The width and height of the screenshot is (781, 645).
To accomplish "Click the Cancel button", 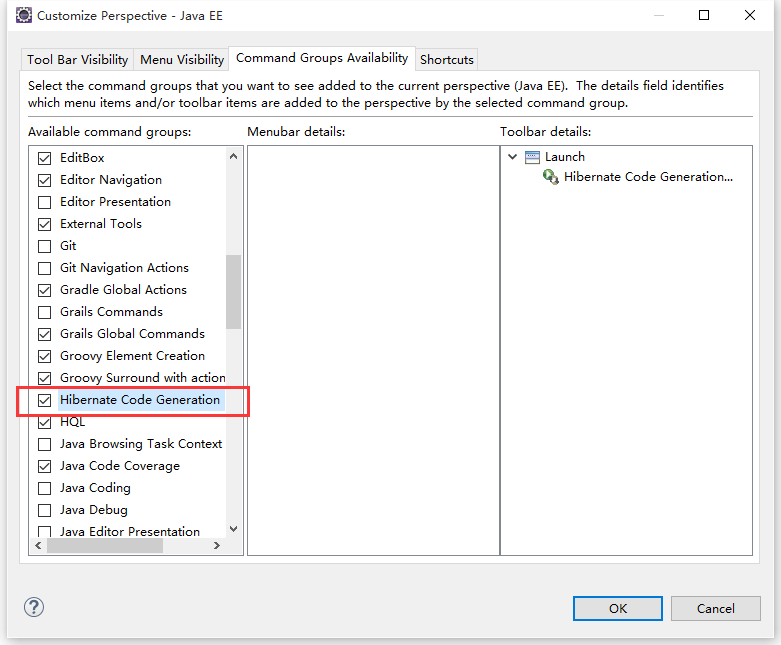I will tap(715, 608).
